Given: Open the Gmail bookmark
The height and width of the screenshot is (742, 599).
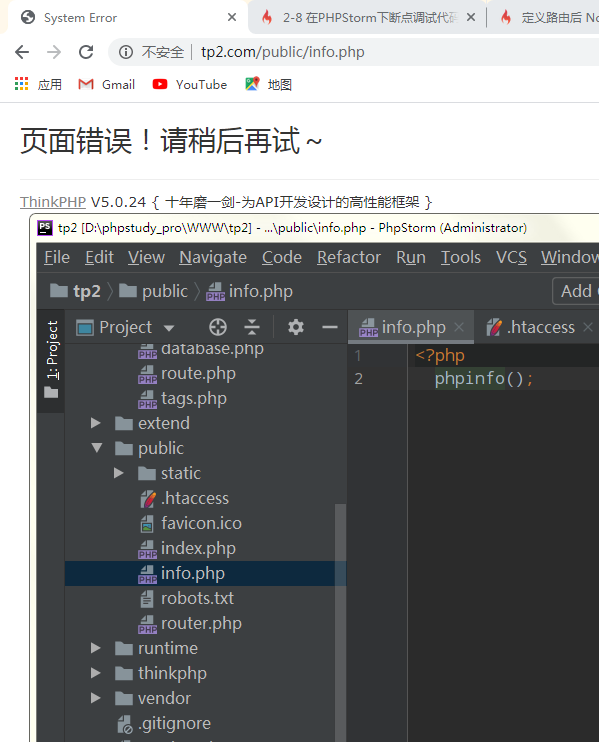Looking at the screenshot, I should [106, 84].
